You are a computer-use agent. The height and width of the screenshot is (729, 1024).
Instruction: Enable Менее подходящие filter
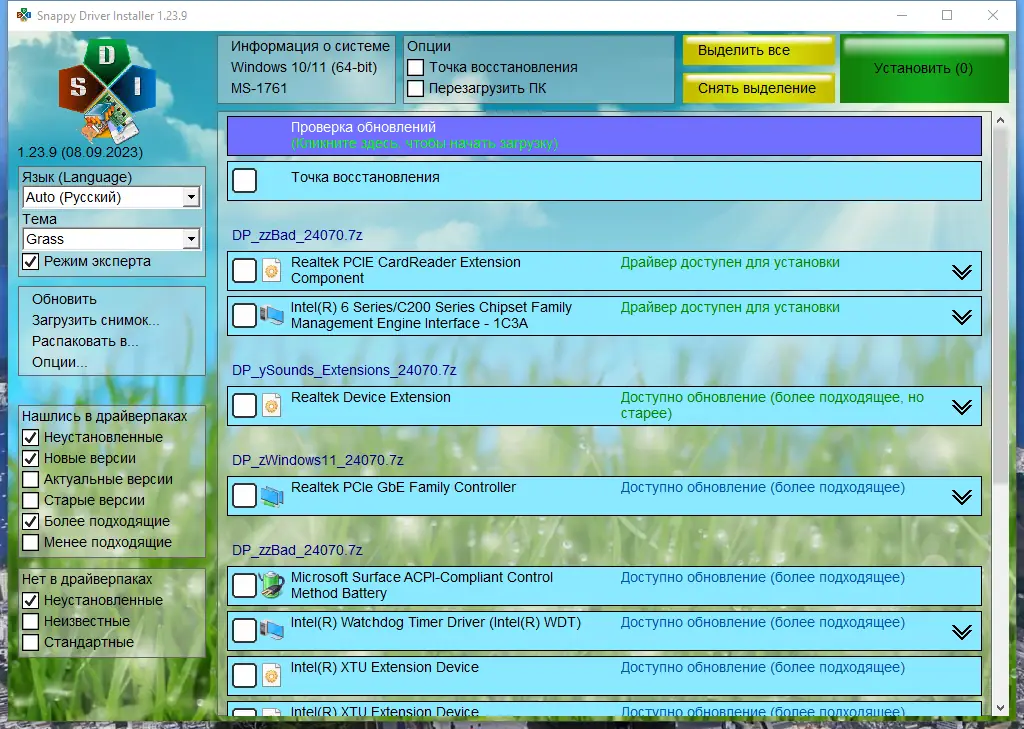pos(31,542)
